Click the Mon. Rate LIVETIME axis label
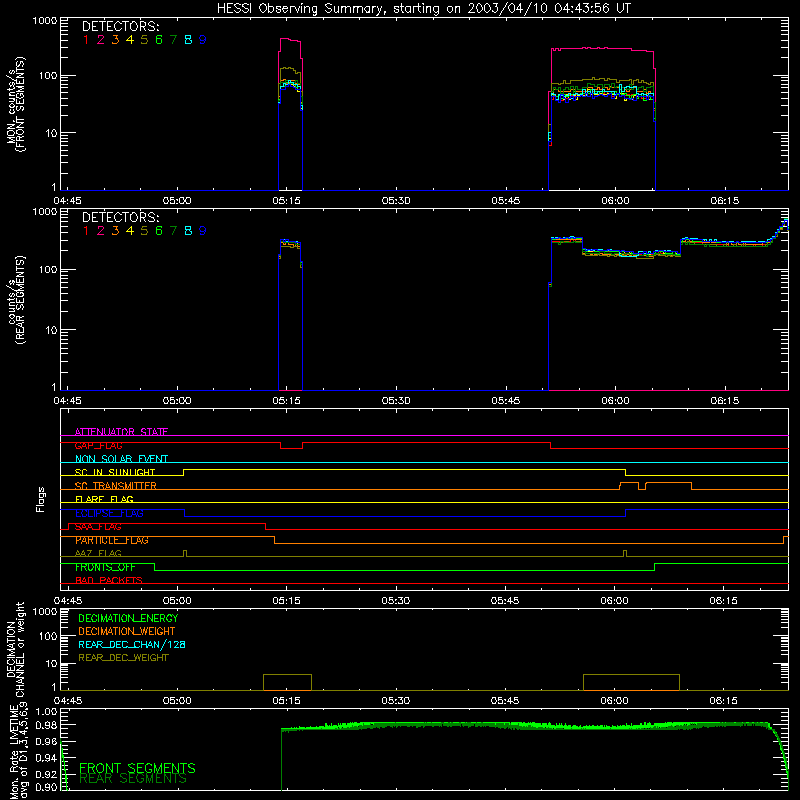 [x=16, y=752]
